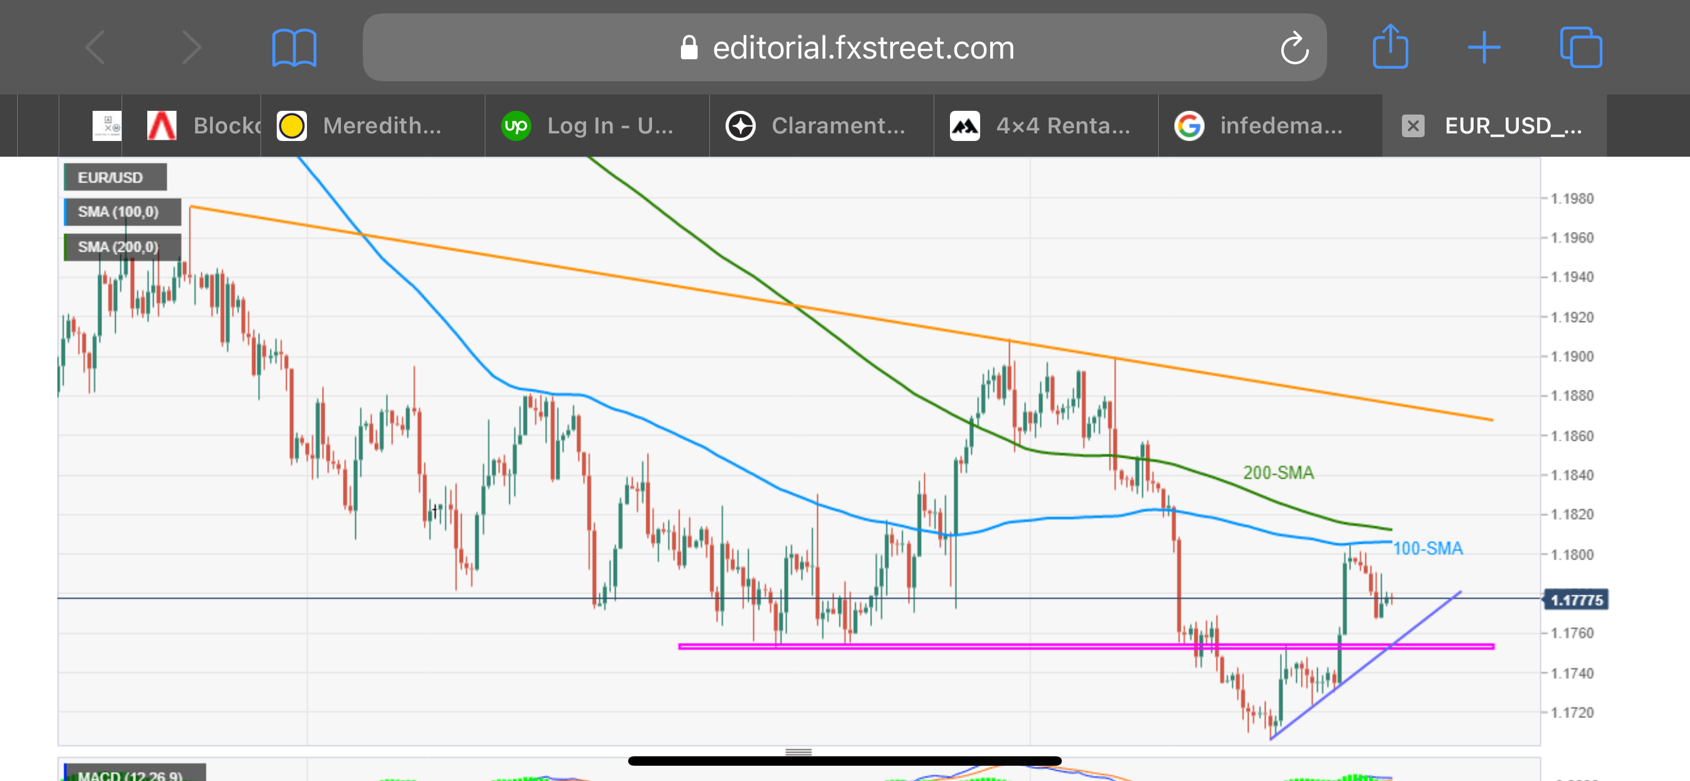Click the 1.17775 current price marker
The height and width of the screenshot is (781, 1690).
point(1576,600)
